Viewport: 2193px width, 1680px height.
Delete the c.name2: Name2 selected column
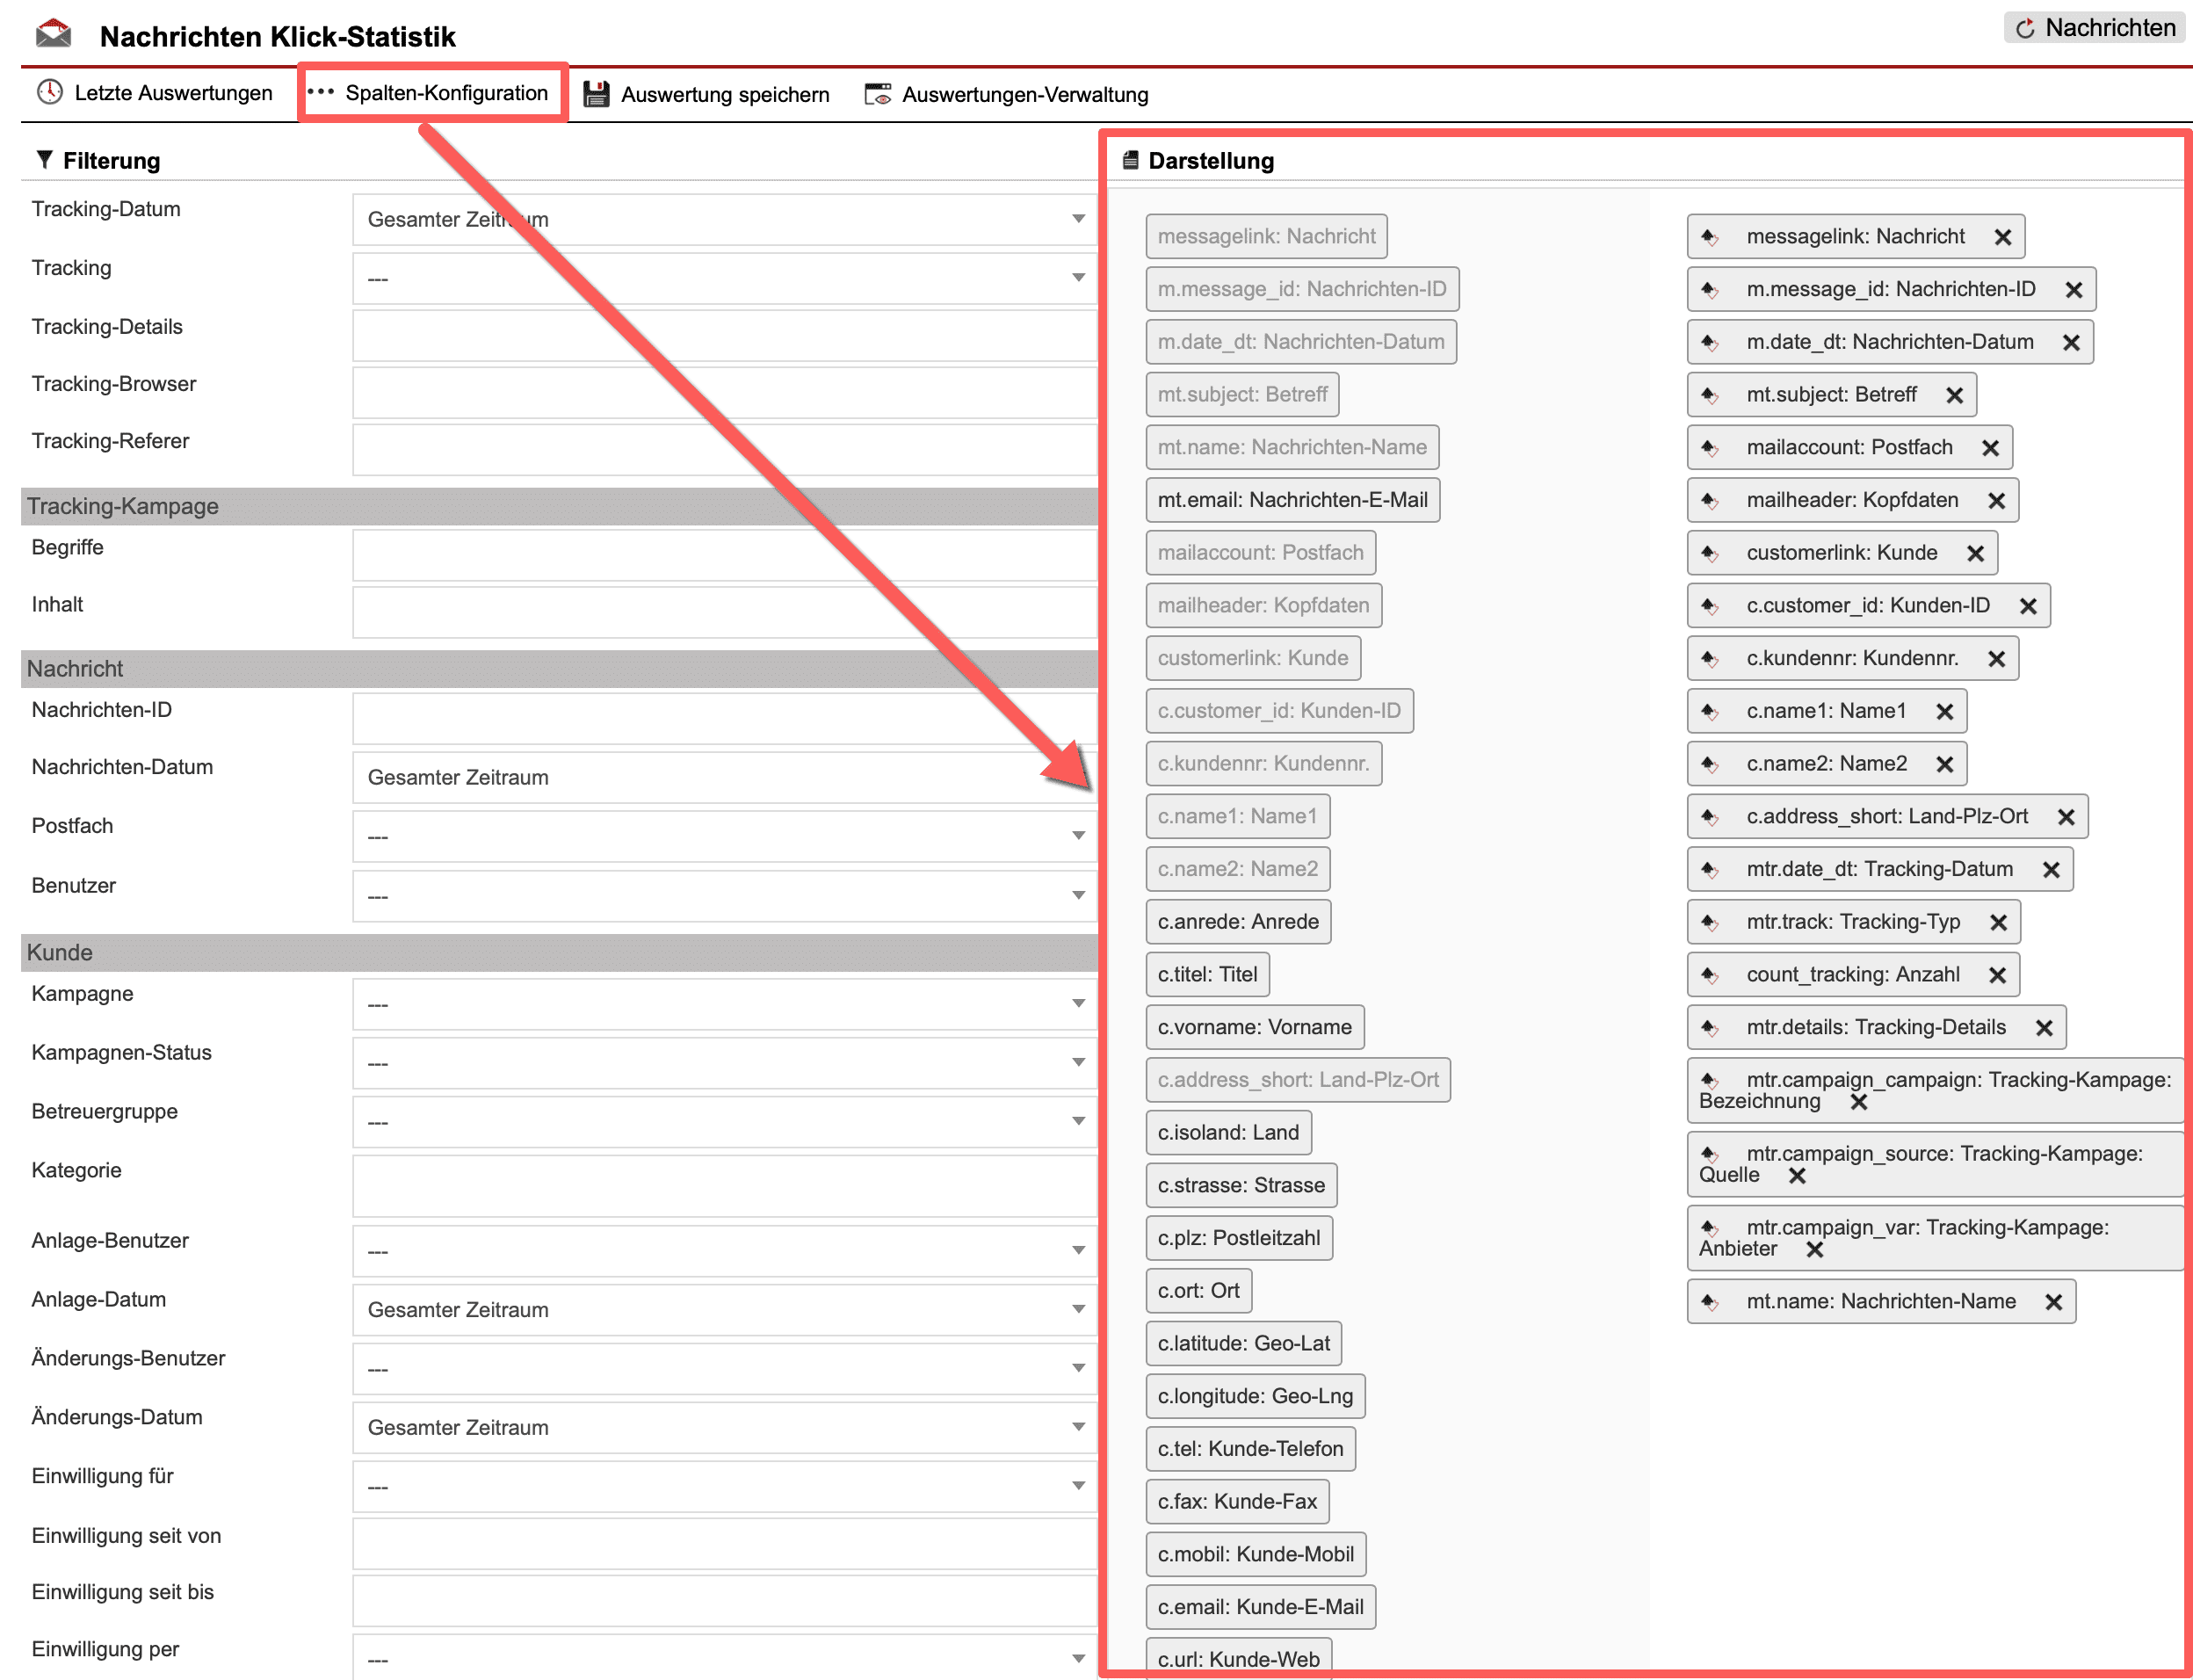1944,764
